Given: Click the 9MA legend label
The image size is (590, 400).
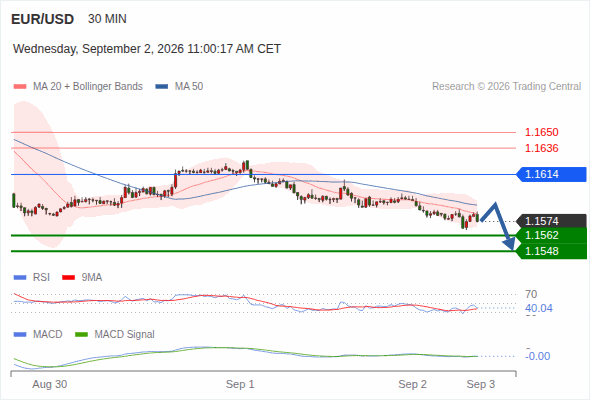Looking at the screenshot, I should tap(92, 278).
